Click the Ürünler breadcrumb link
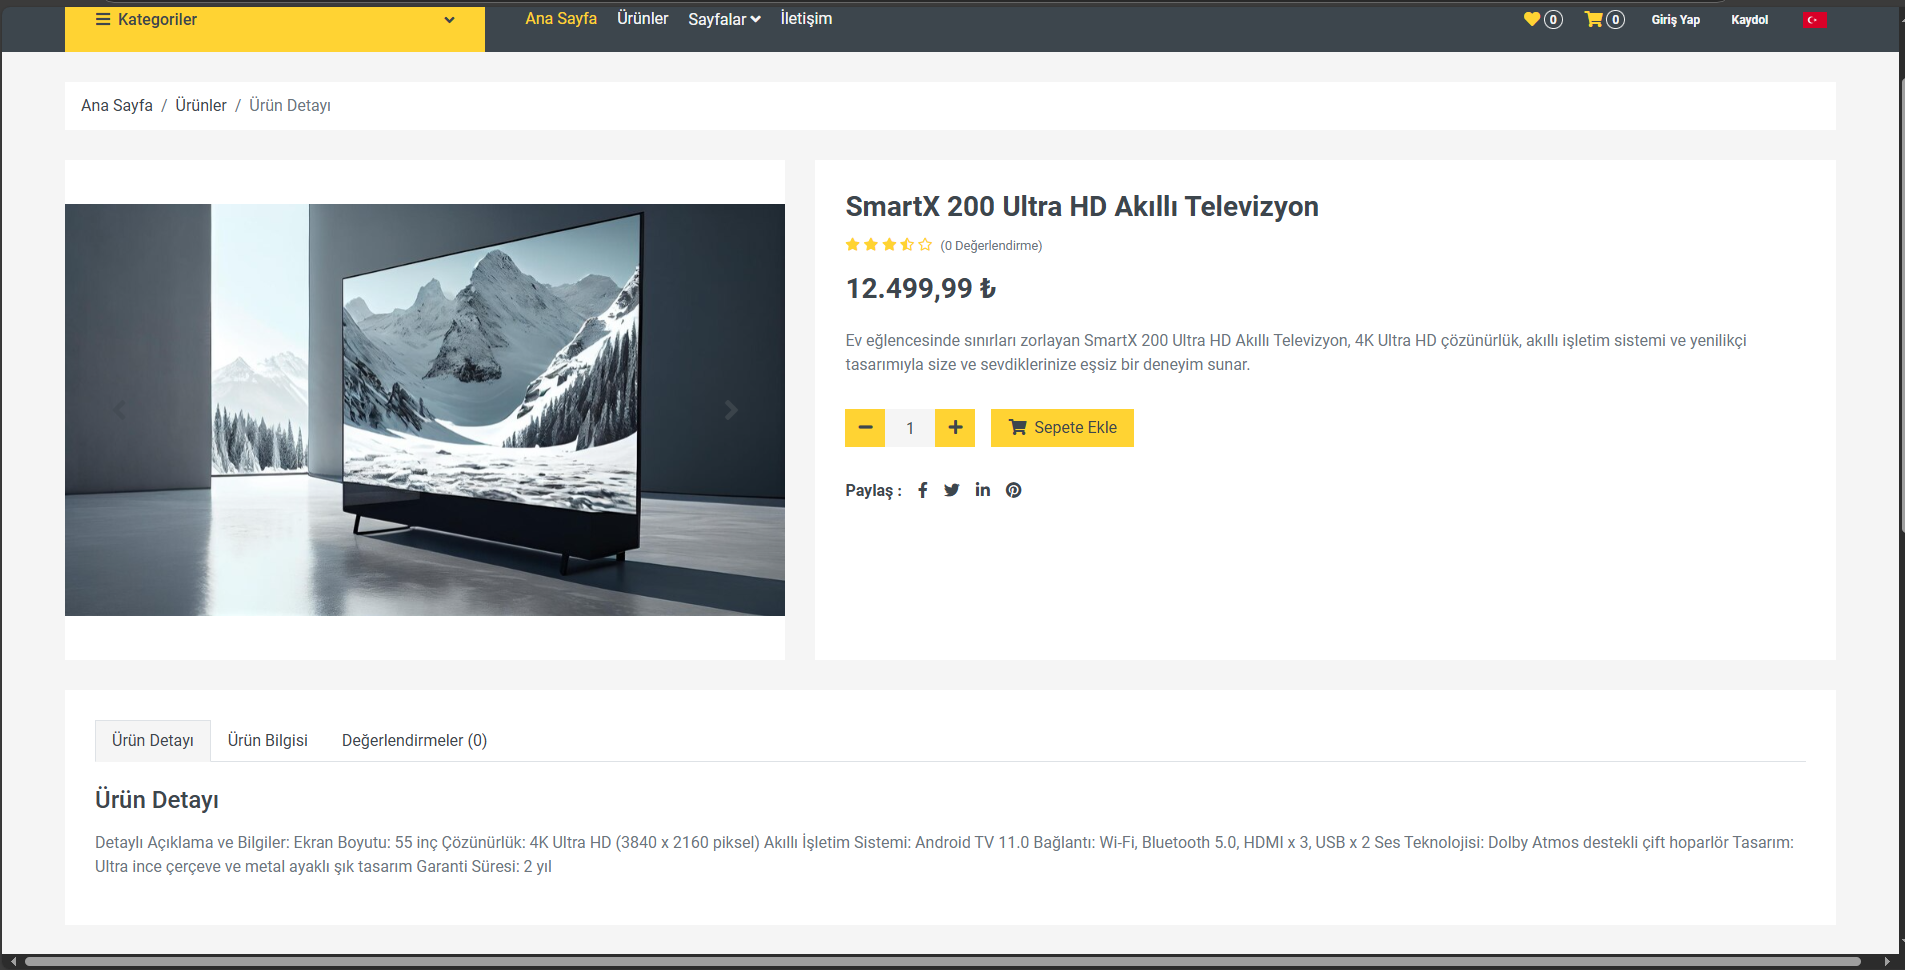The height and width of the screenshot is (970, 1905). coord(201,105)
